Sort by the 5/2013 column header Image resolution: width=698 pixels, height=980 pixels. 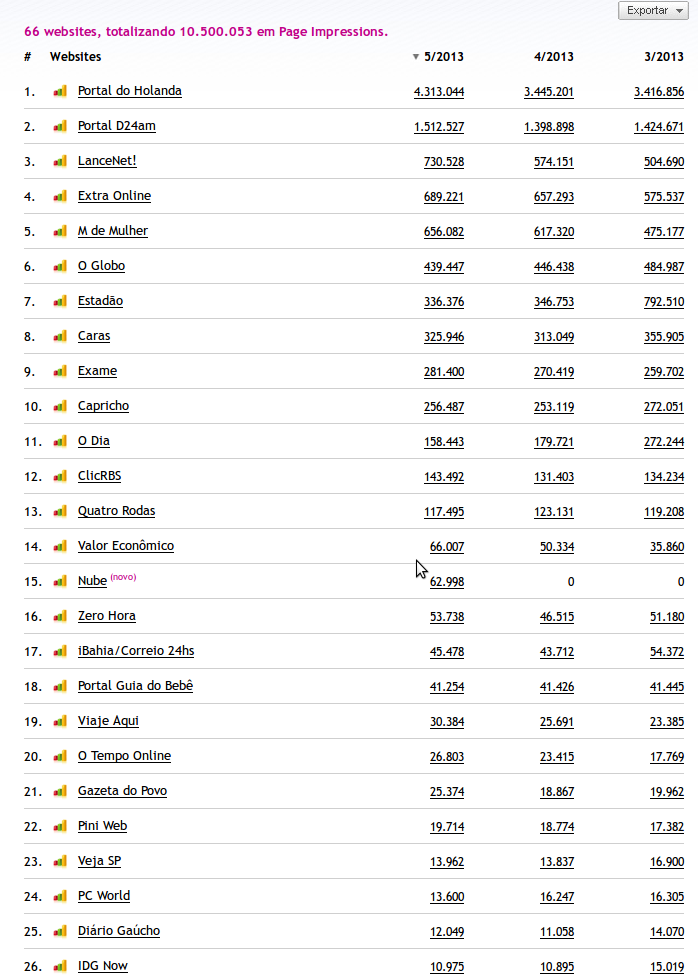pyautogui.click(x=444, y=57)
